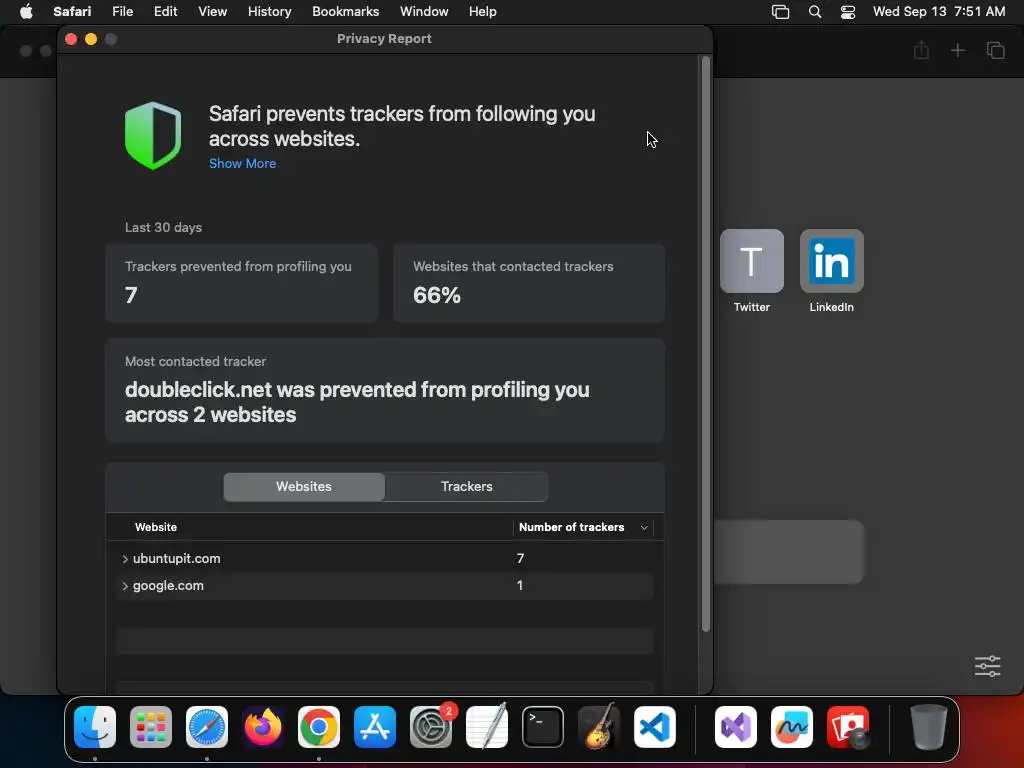This screenshot has width=1024, height=768.
Task: Click the New Tab plus icon
Action: [x=957, y=50]
